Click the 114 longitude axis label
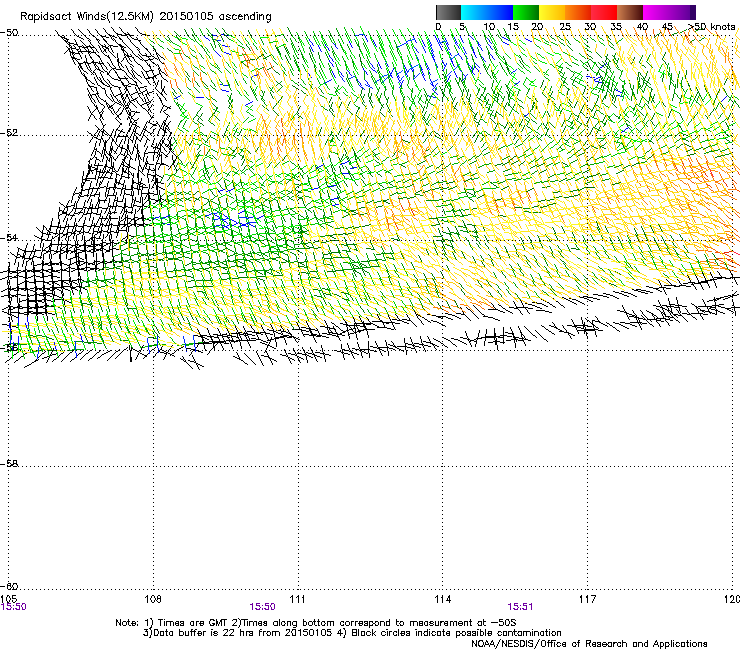This screenshot has height=650, width=740. (442, 599)
